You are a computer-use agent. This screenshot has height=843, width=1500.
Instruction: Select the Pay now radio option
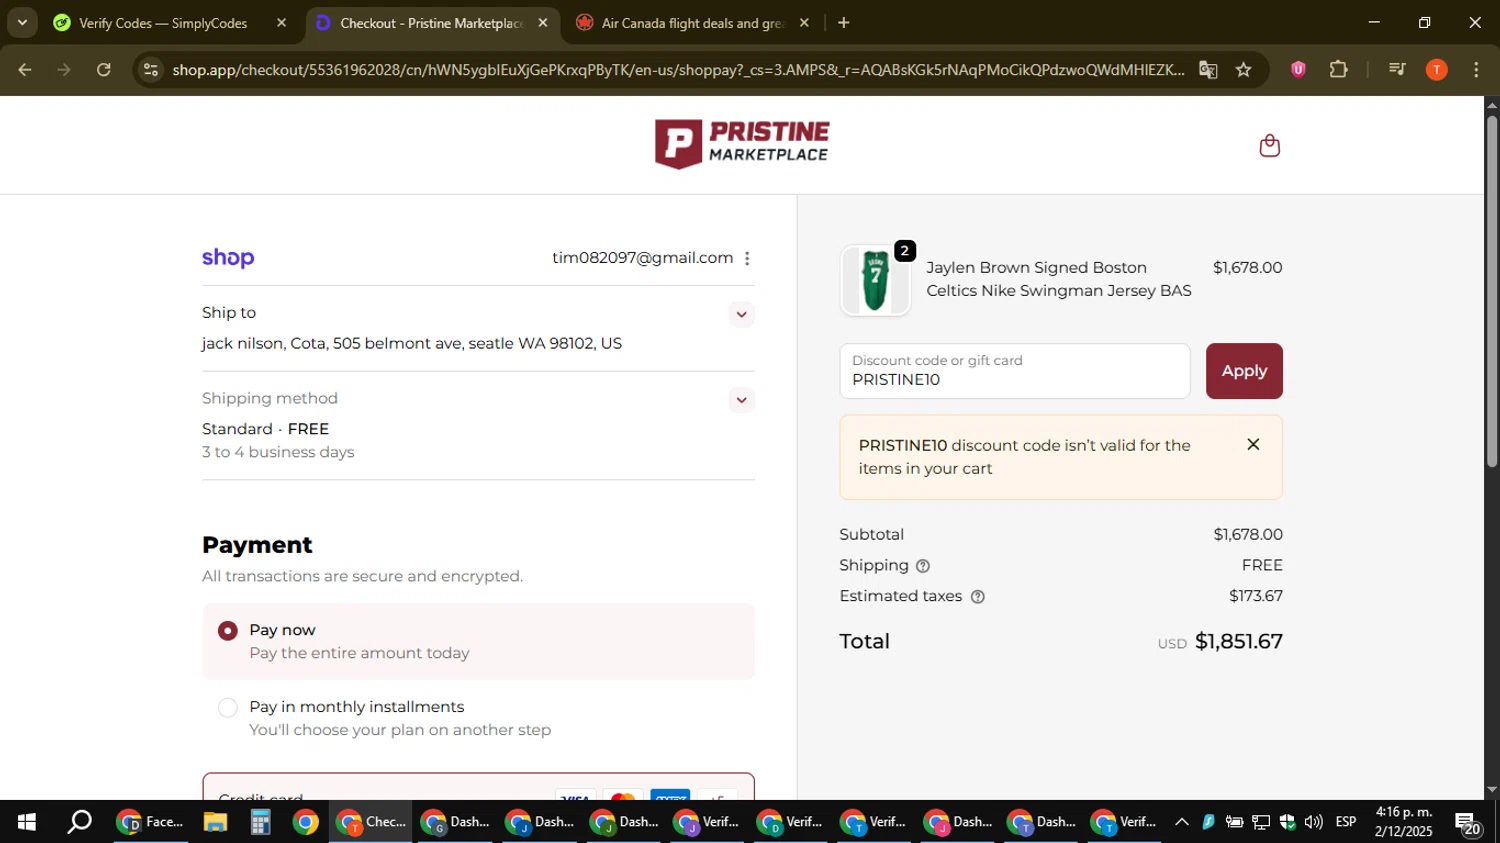[228, 631]
